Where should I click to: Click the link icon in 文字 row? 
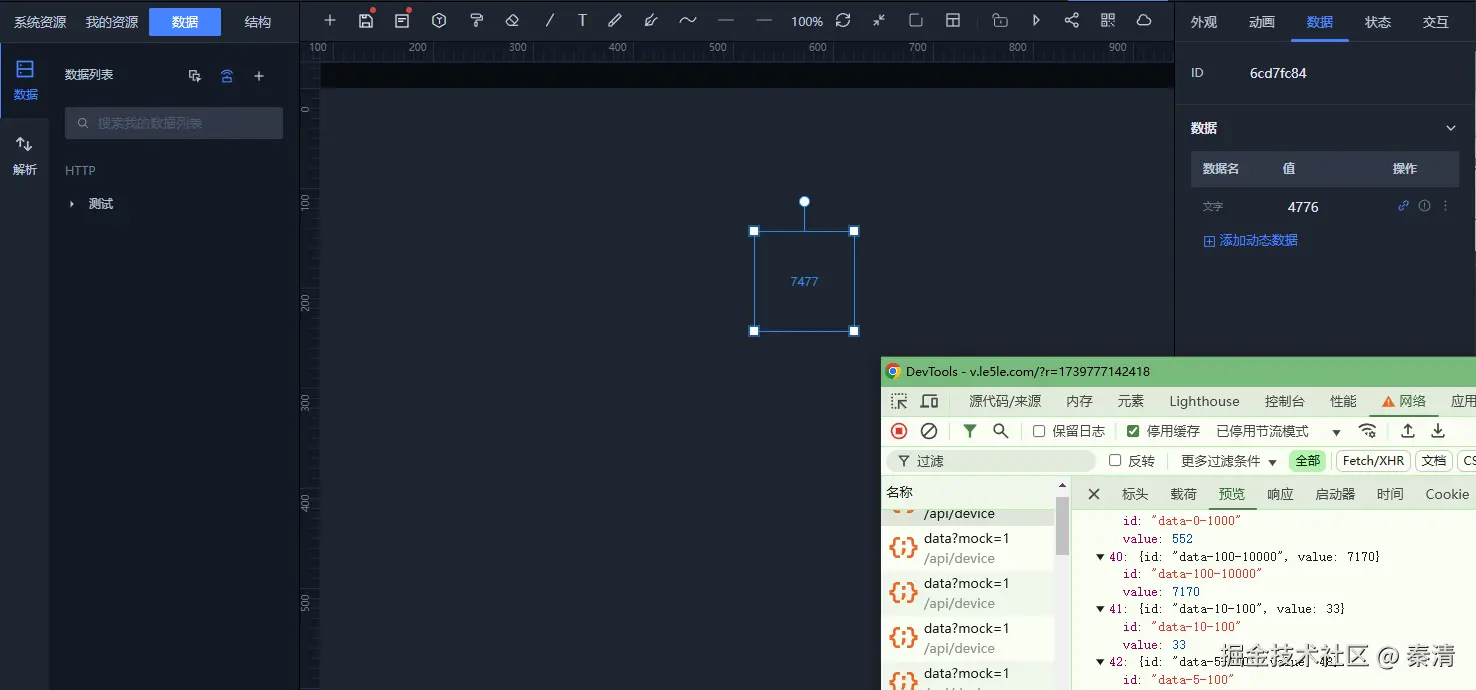(x=1403, y=206)
